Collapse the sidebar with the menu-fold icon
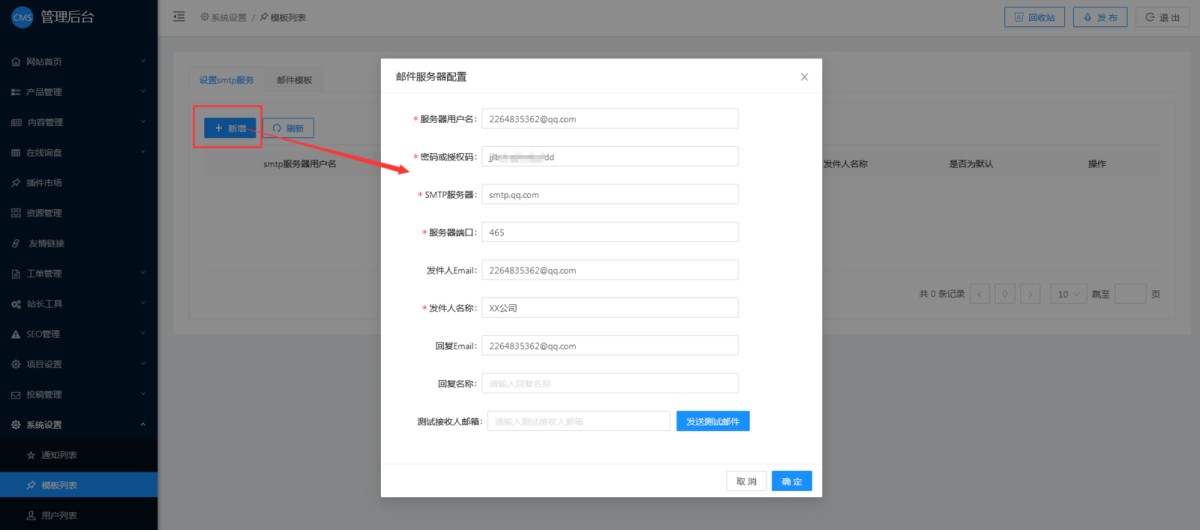 click(x=179, y=17)
